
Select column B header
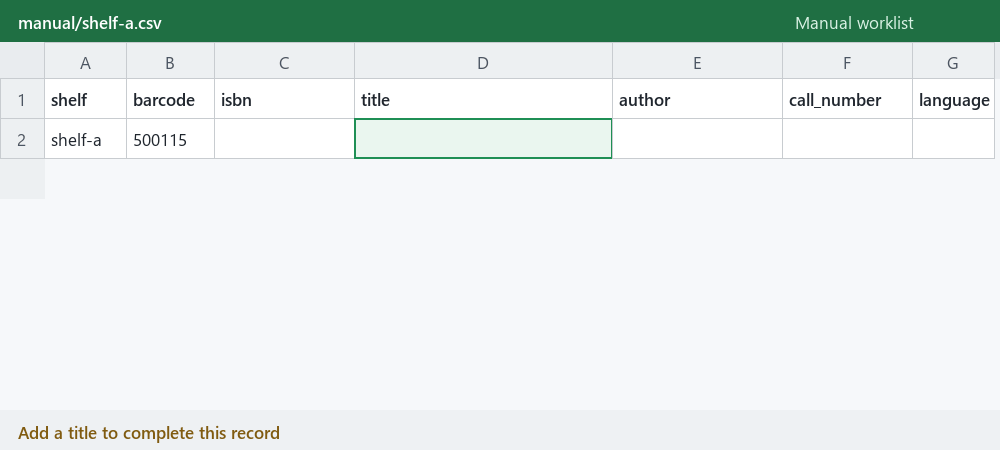170,62
